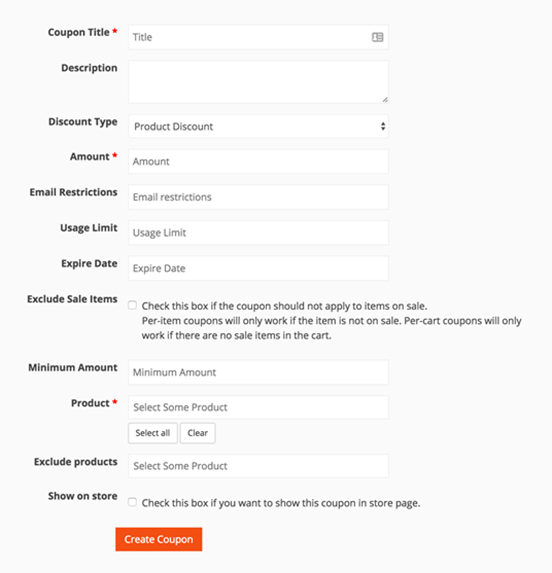Grab the Description textarea resize handle
Screen dimensions: 552x573
coord(385,100)
